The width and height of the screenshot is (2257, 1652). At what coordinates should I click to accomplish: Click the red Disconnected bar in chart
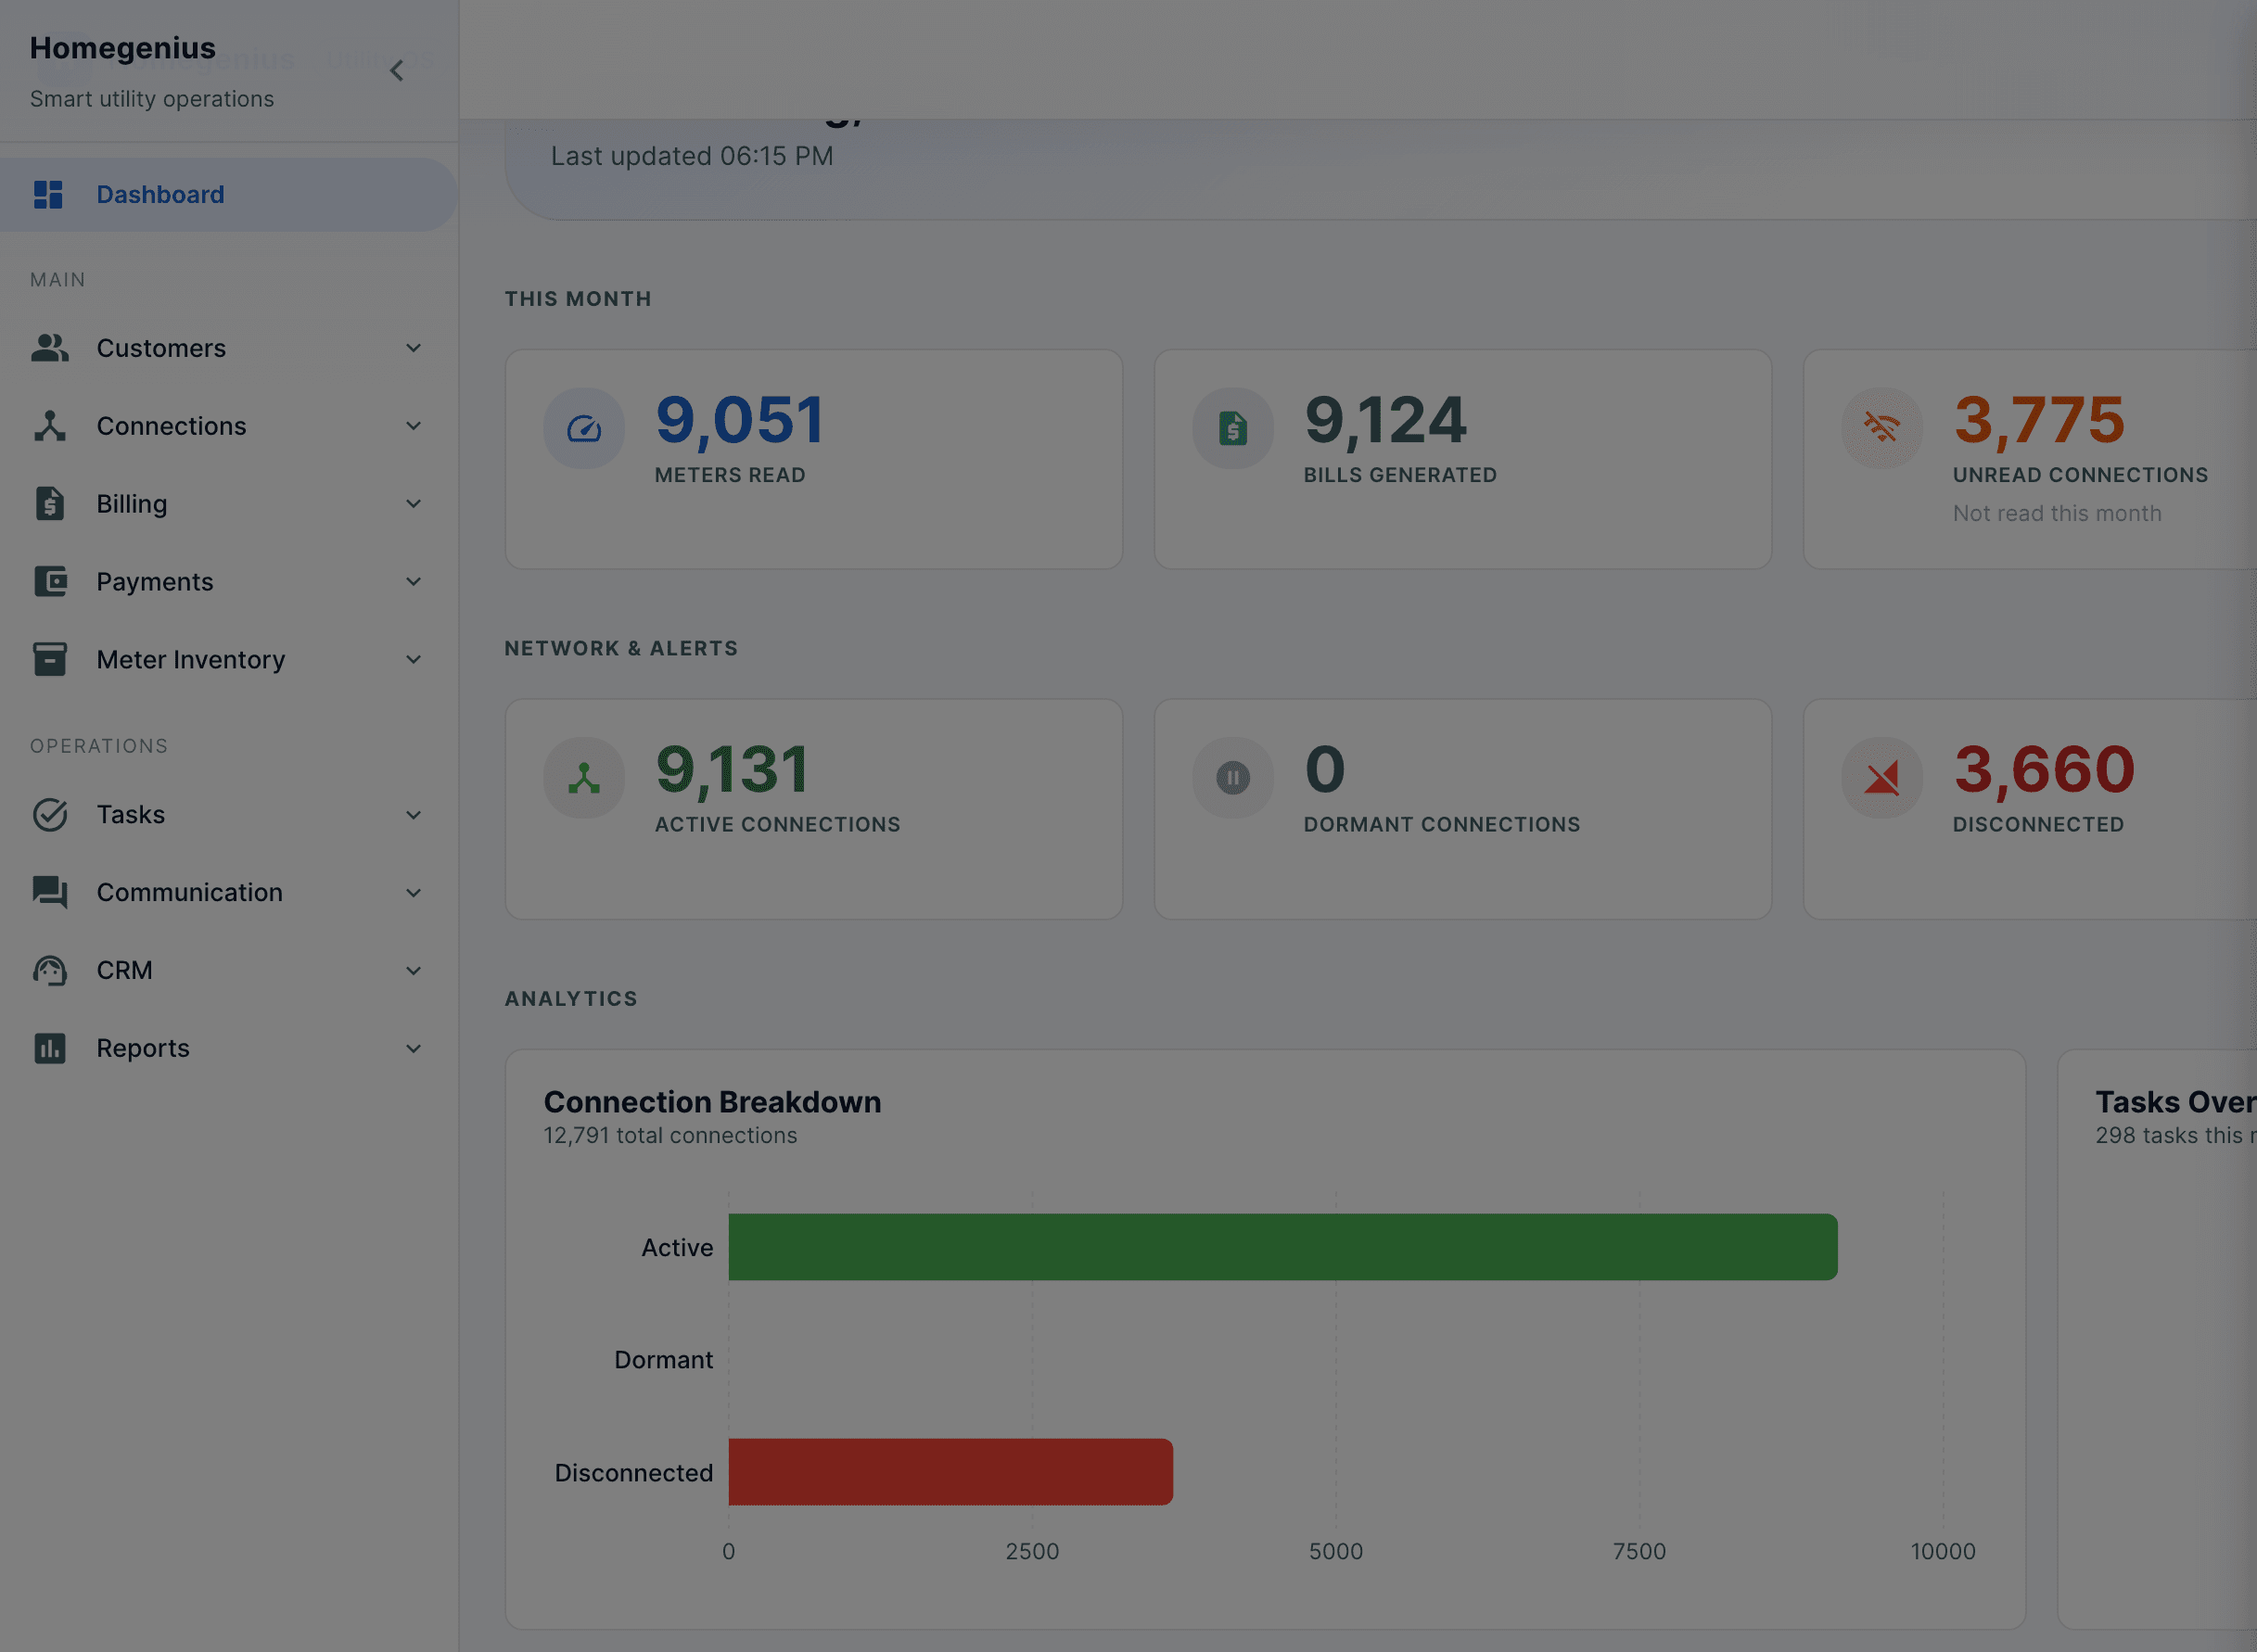(x=951, y=1472)
